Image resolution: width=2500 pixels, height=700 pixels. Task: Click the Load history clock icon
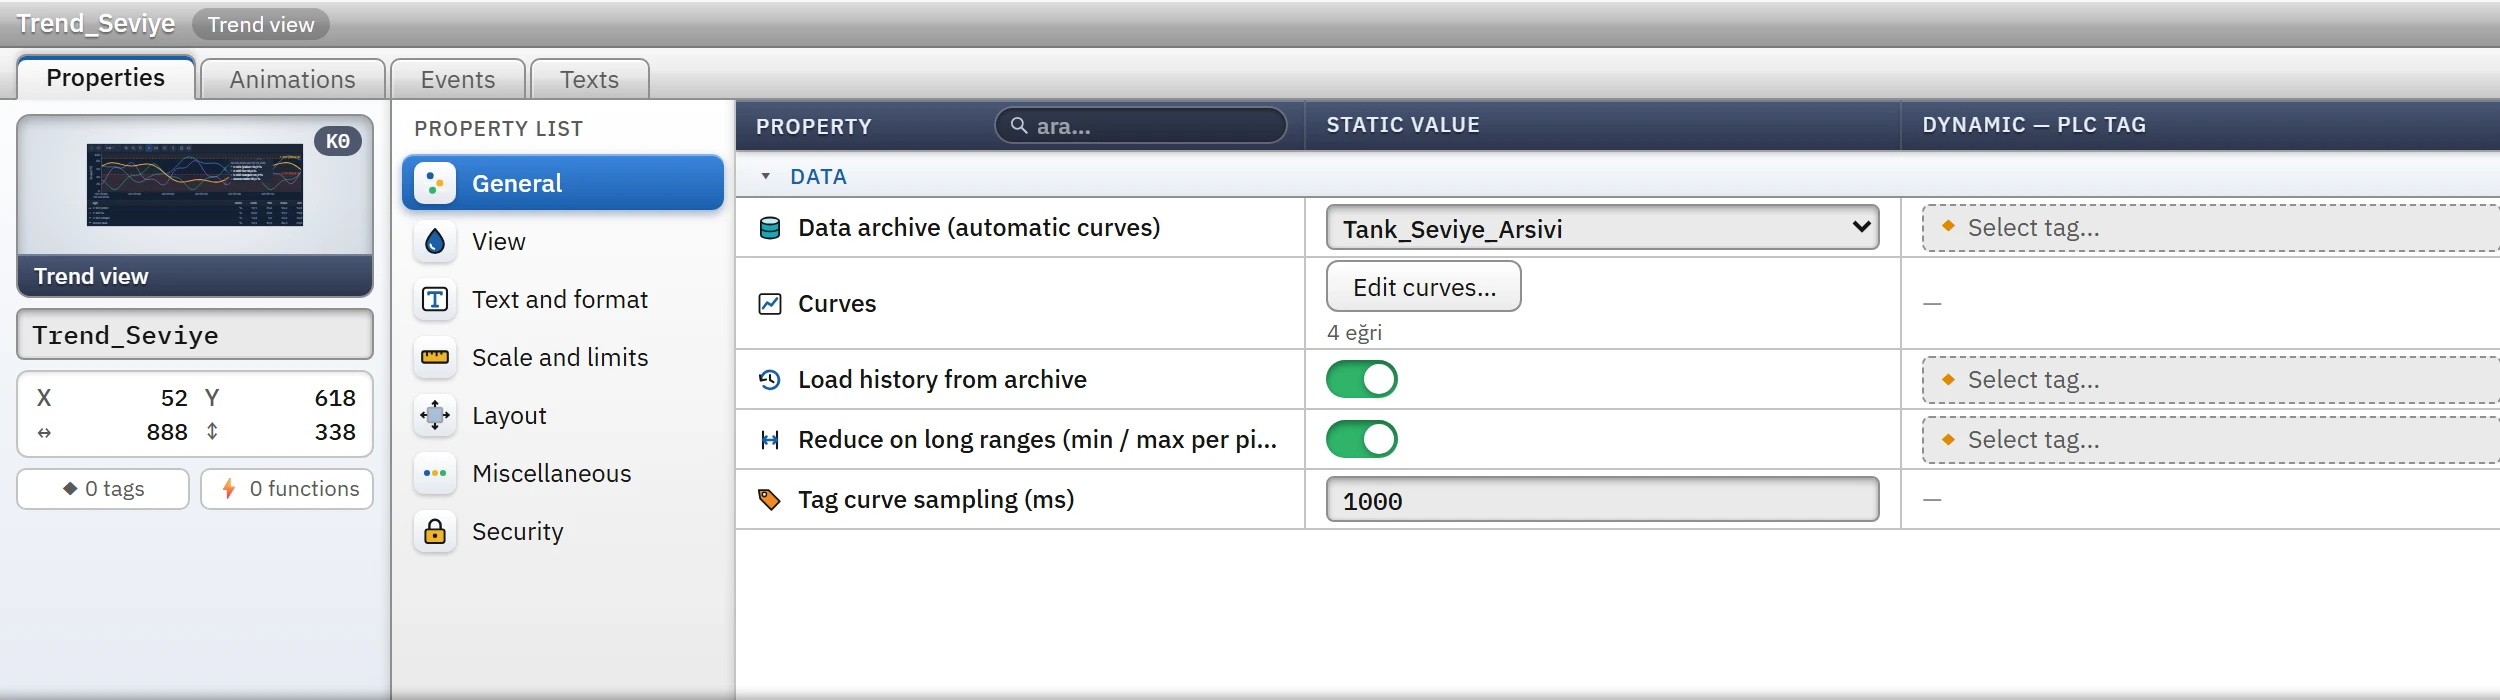[770, 380]
